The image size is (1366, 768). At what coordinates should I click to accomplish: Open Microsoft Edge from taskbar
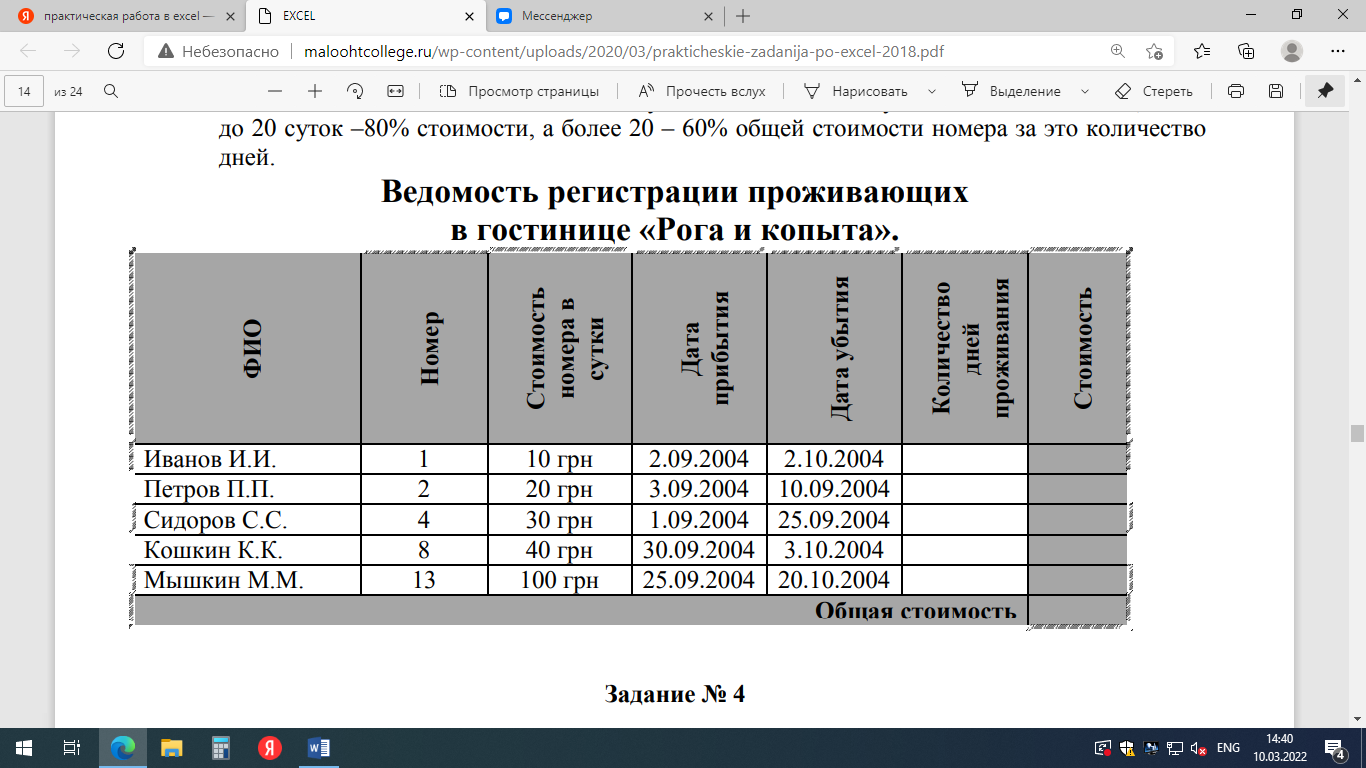tap(123, 747)
